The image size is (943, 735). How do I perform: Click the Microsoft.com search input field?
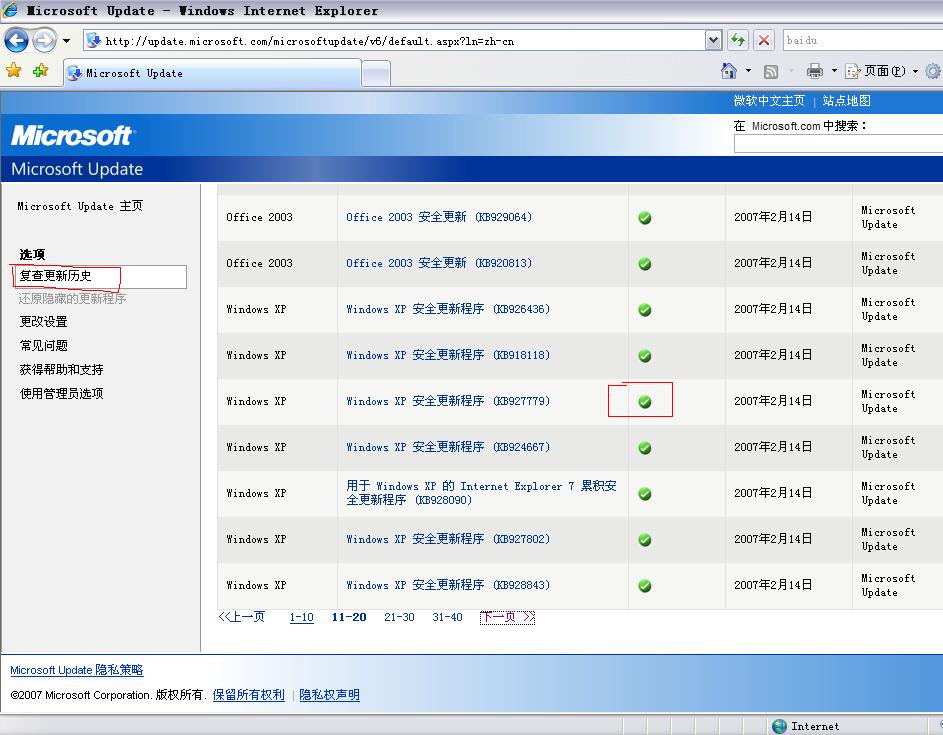tap(838, 144)
